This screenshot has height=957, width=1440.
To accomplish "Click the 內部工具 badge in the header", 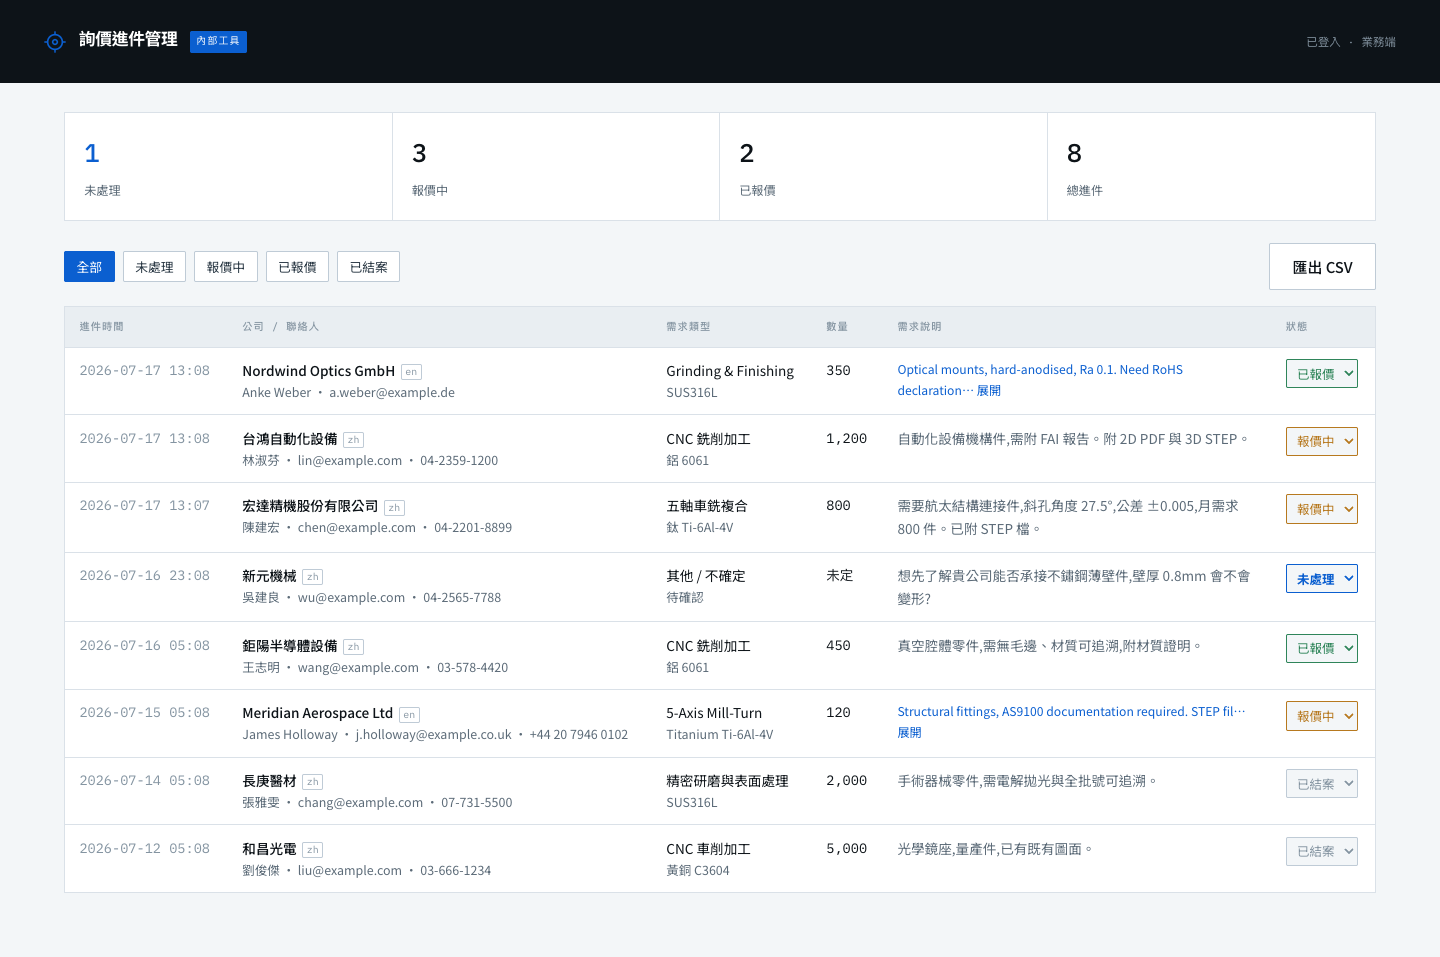I will 218,41.
